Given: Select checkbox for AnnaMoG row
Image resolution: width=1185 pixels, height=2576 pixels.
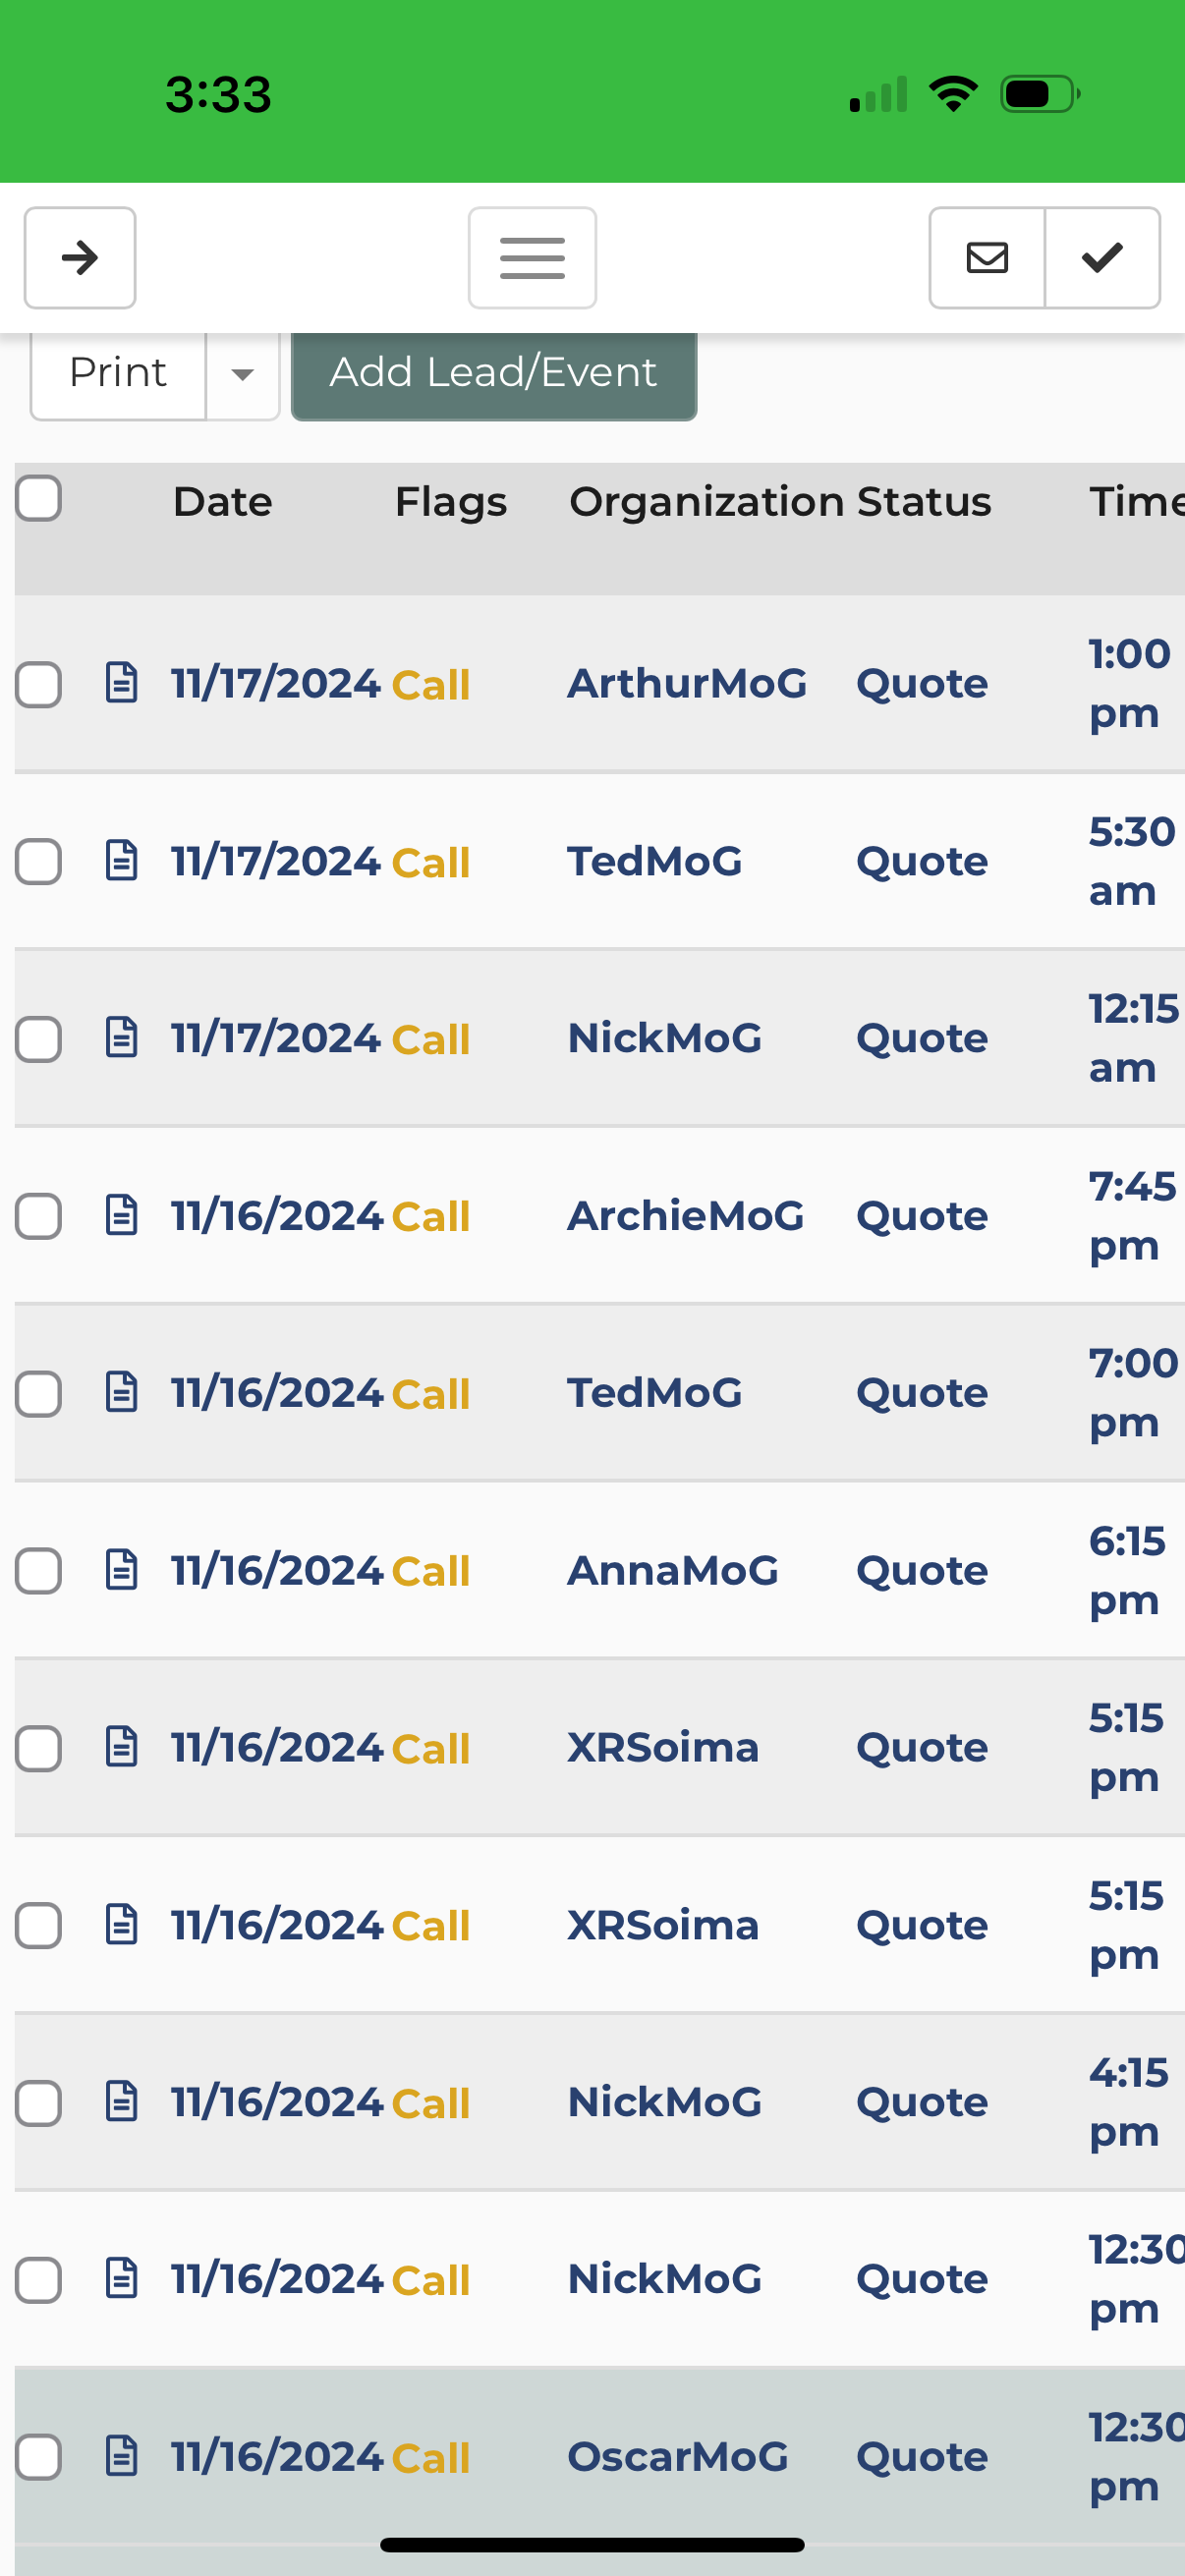Looking at the screenshot, I should click(39, 1571).
